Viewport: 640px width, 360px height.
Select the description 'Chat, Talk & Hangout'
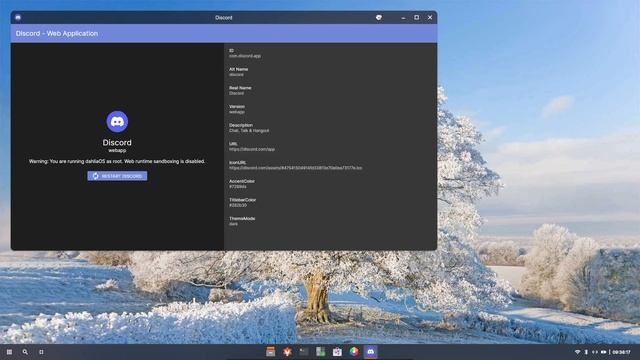pos(249,131)
